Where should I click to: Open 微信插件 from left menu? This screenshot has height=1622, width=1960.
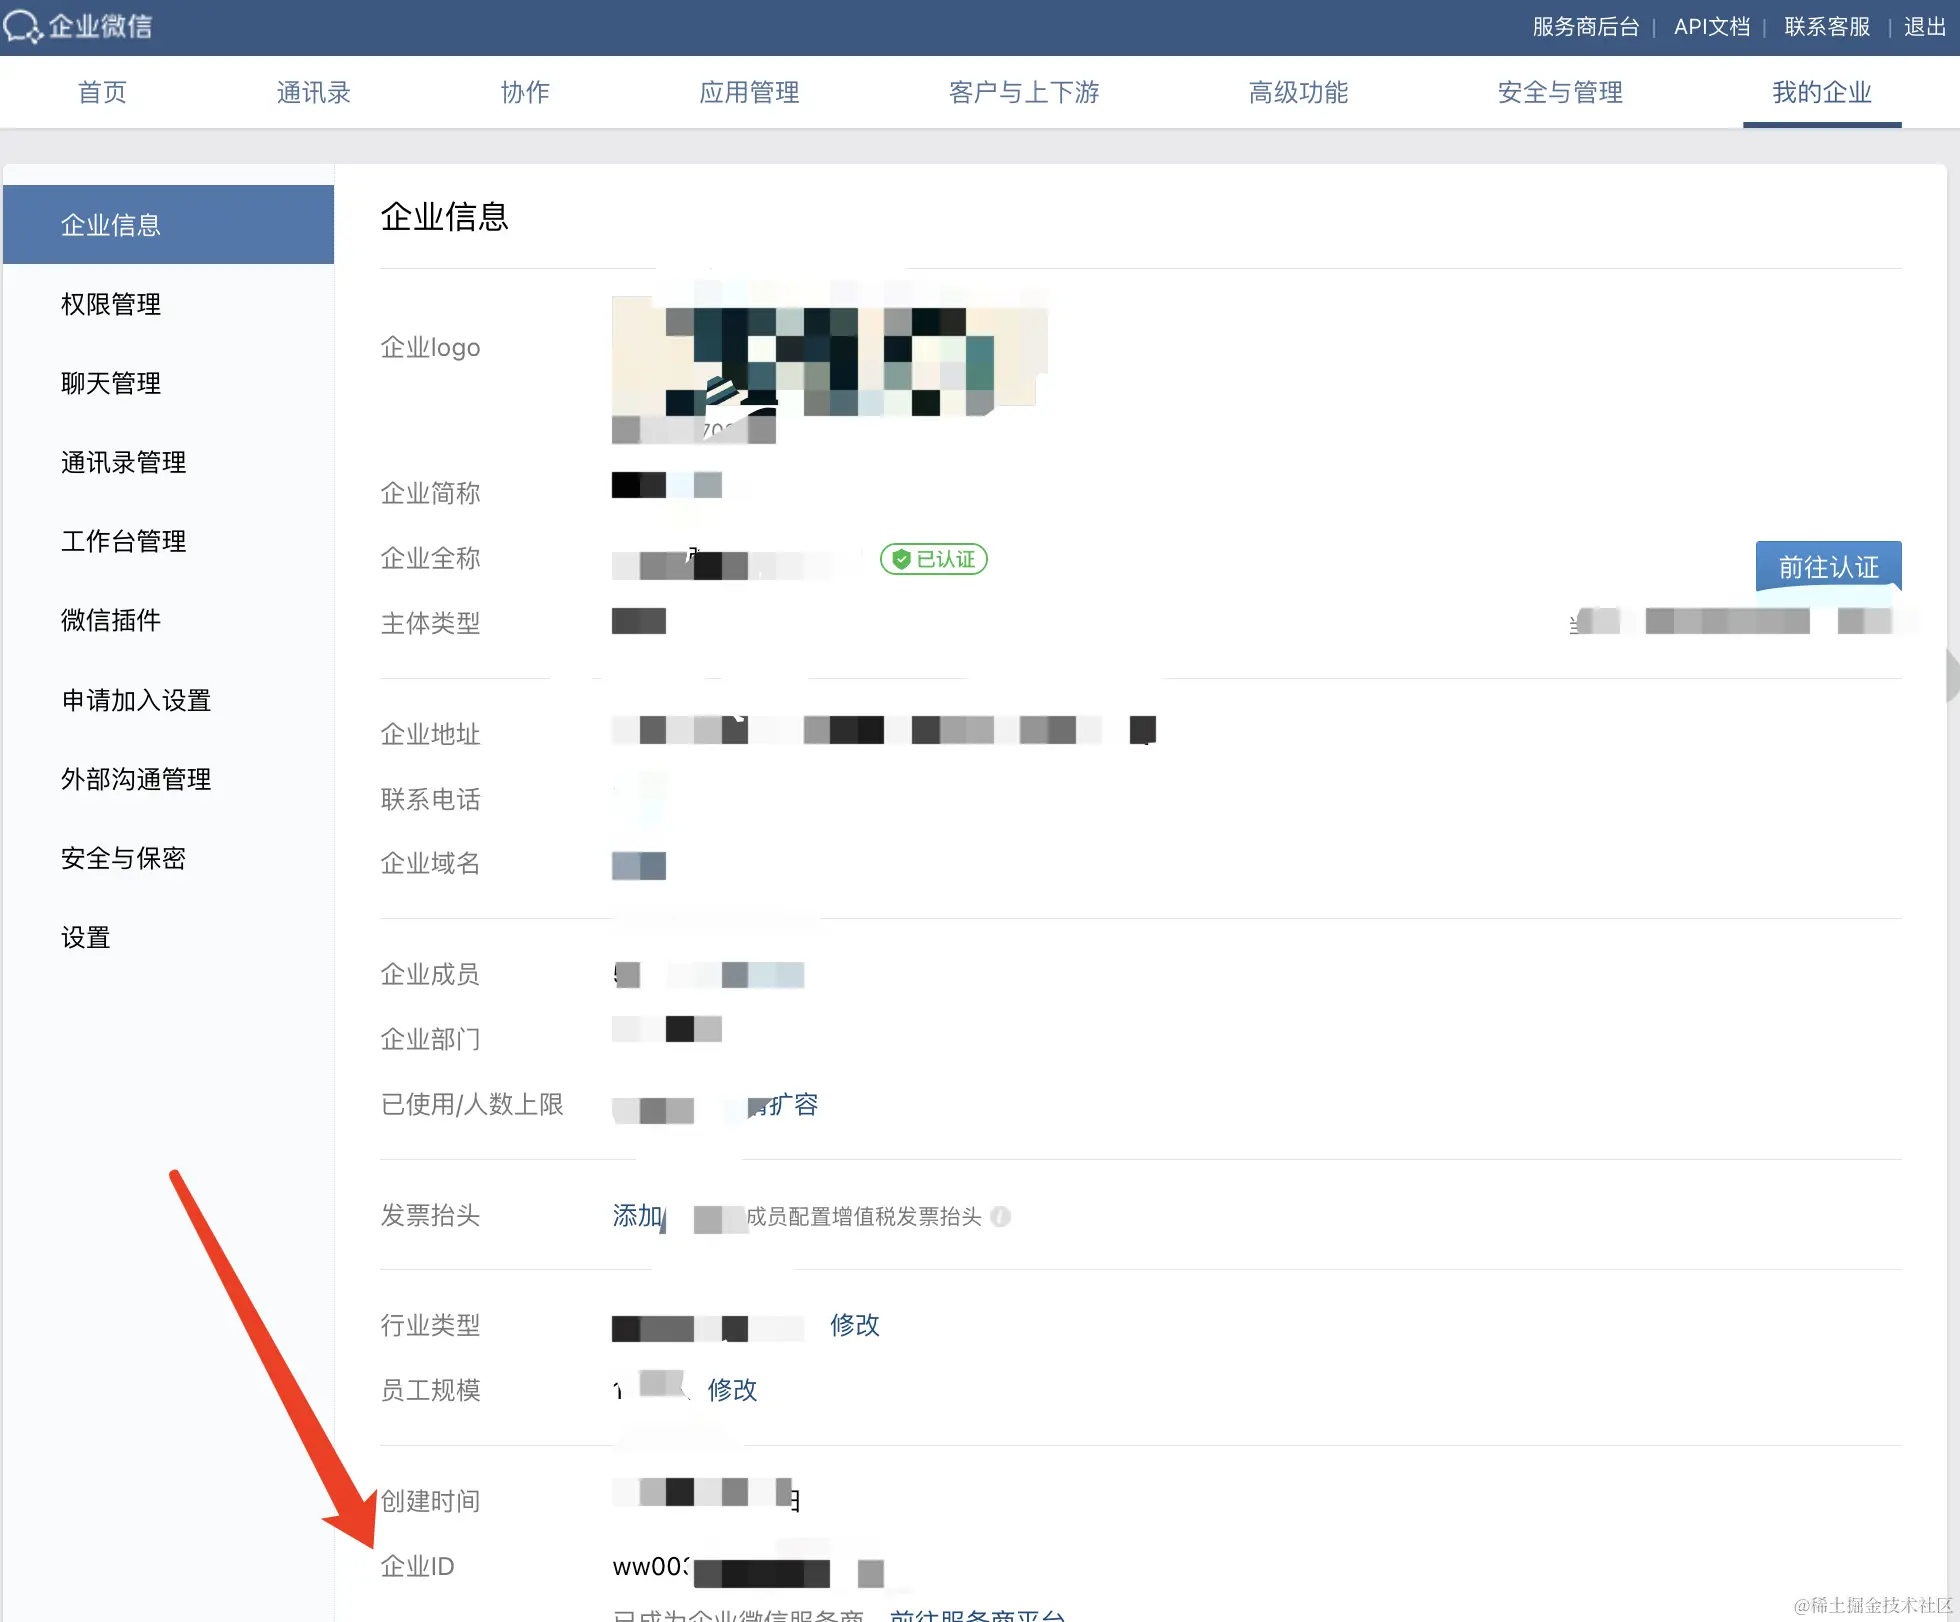click(x=111, y=620)
